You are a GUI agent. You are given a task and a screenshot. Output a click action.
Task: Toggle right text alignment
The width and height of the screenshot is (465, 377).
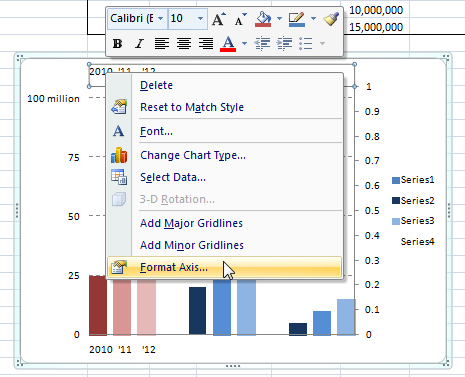(x=206, y=44)
